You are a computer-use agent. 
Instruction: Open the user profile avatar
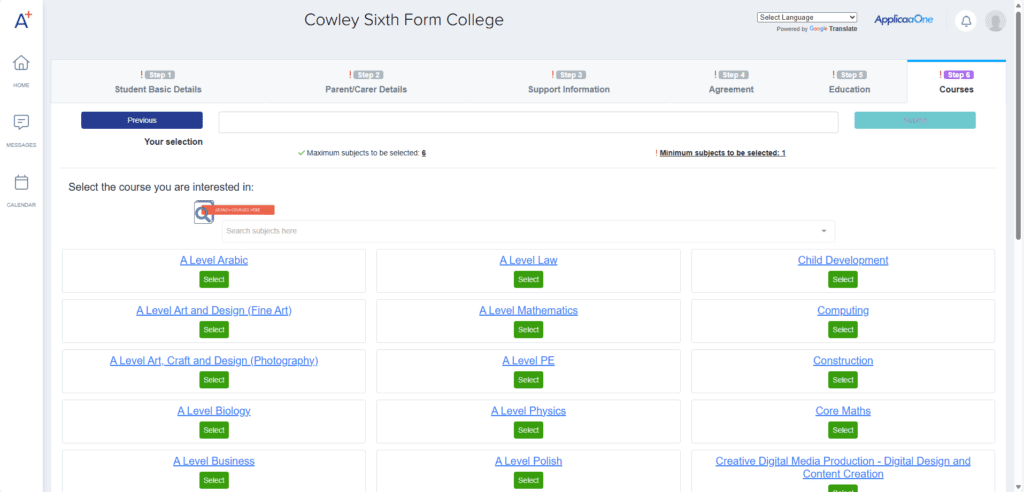click(x=994, y=21)
